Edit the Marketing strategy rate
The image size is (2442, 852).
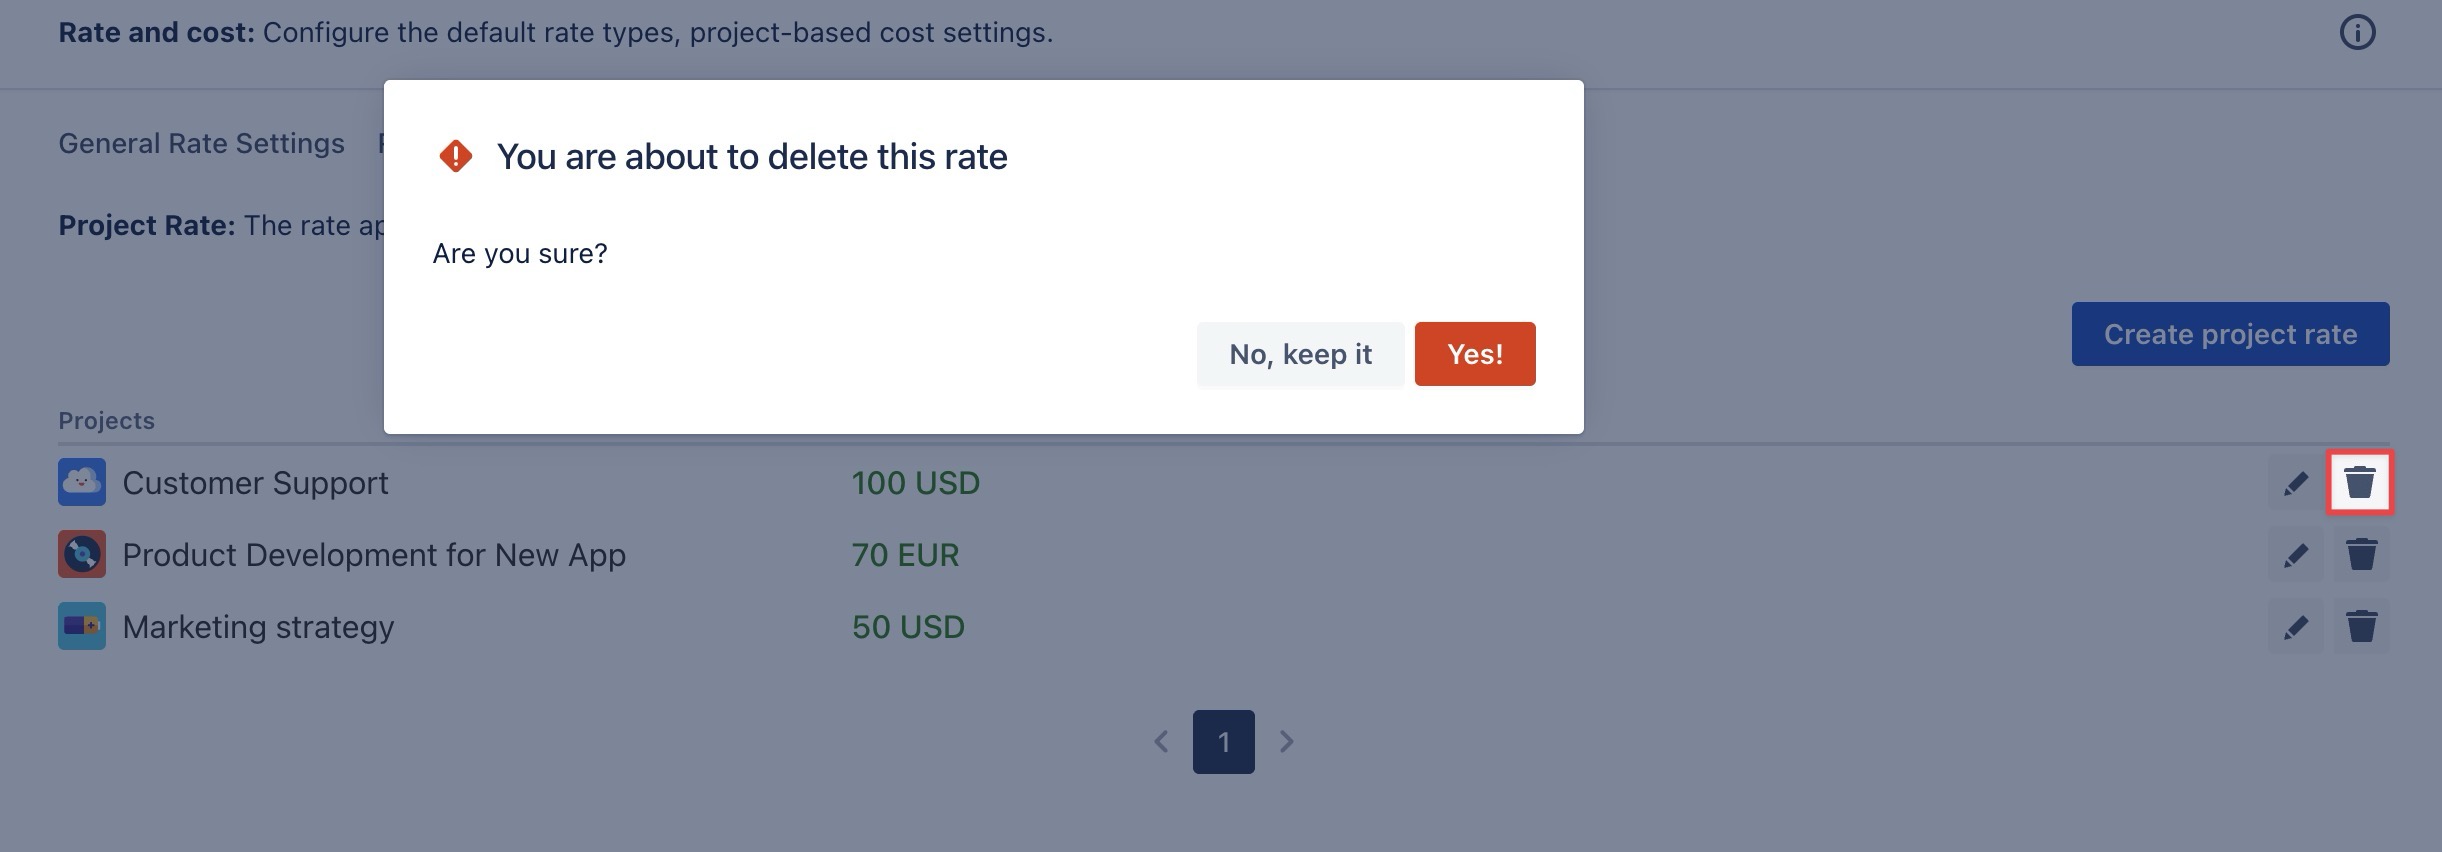point(2296,627)
